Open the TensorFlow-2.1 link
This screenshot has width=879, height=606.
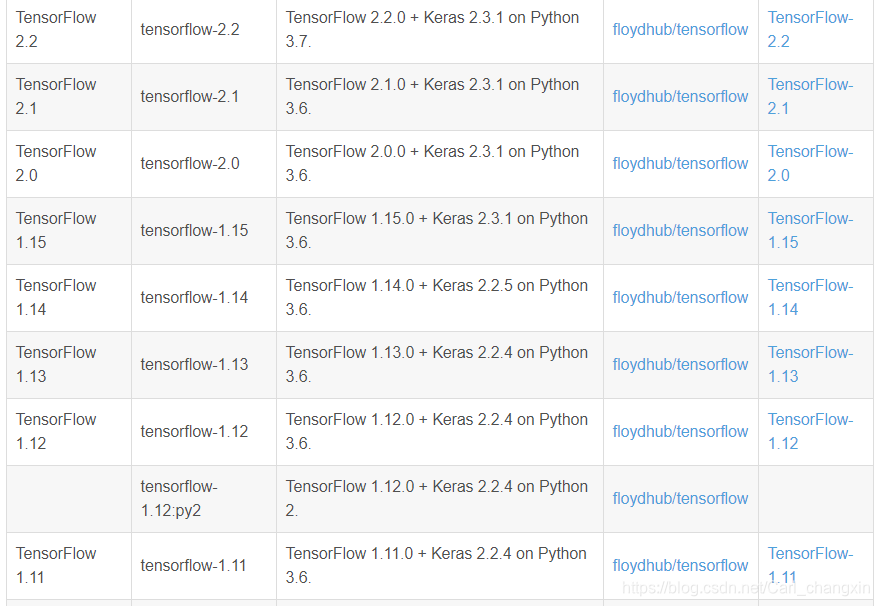(x=810, y=96)
